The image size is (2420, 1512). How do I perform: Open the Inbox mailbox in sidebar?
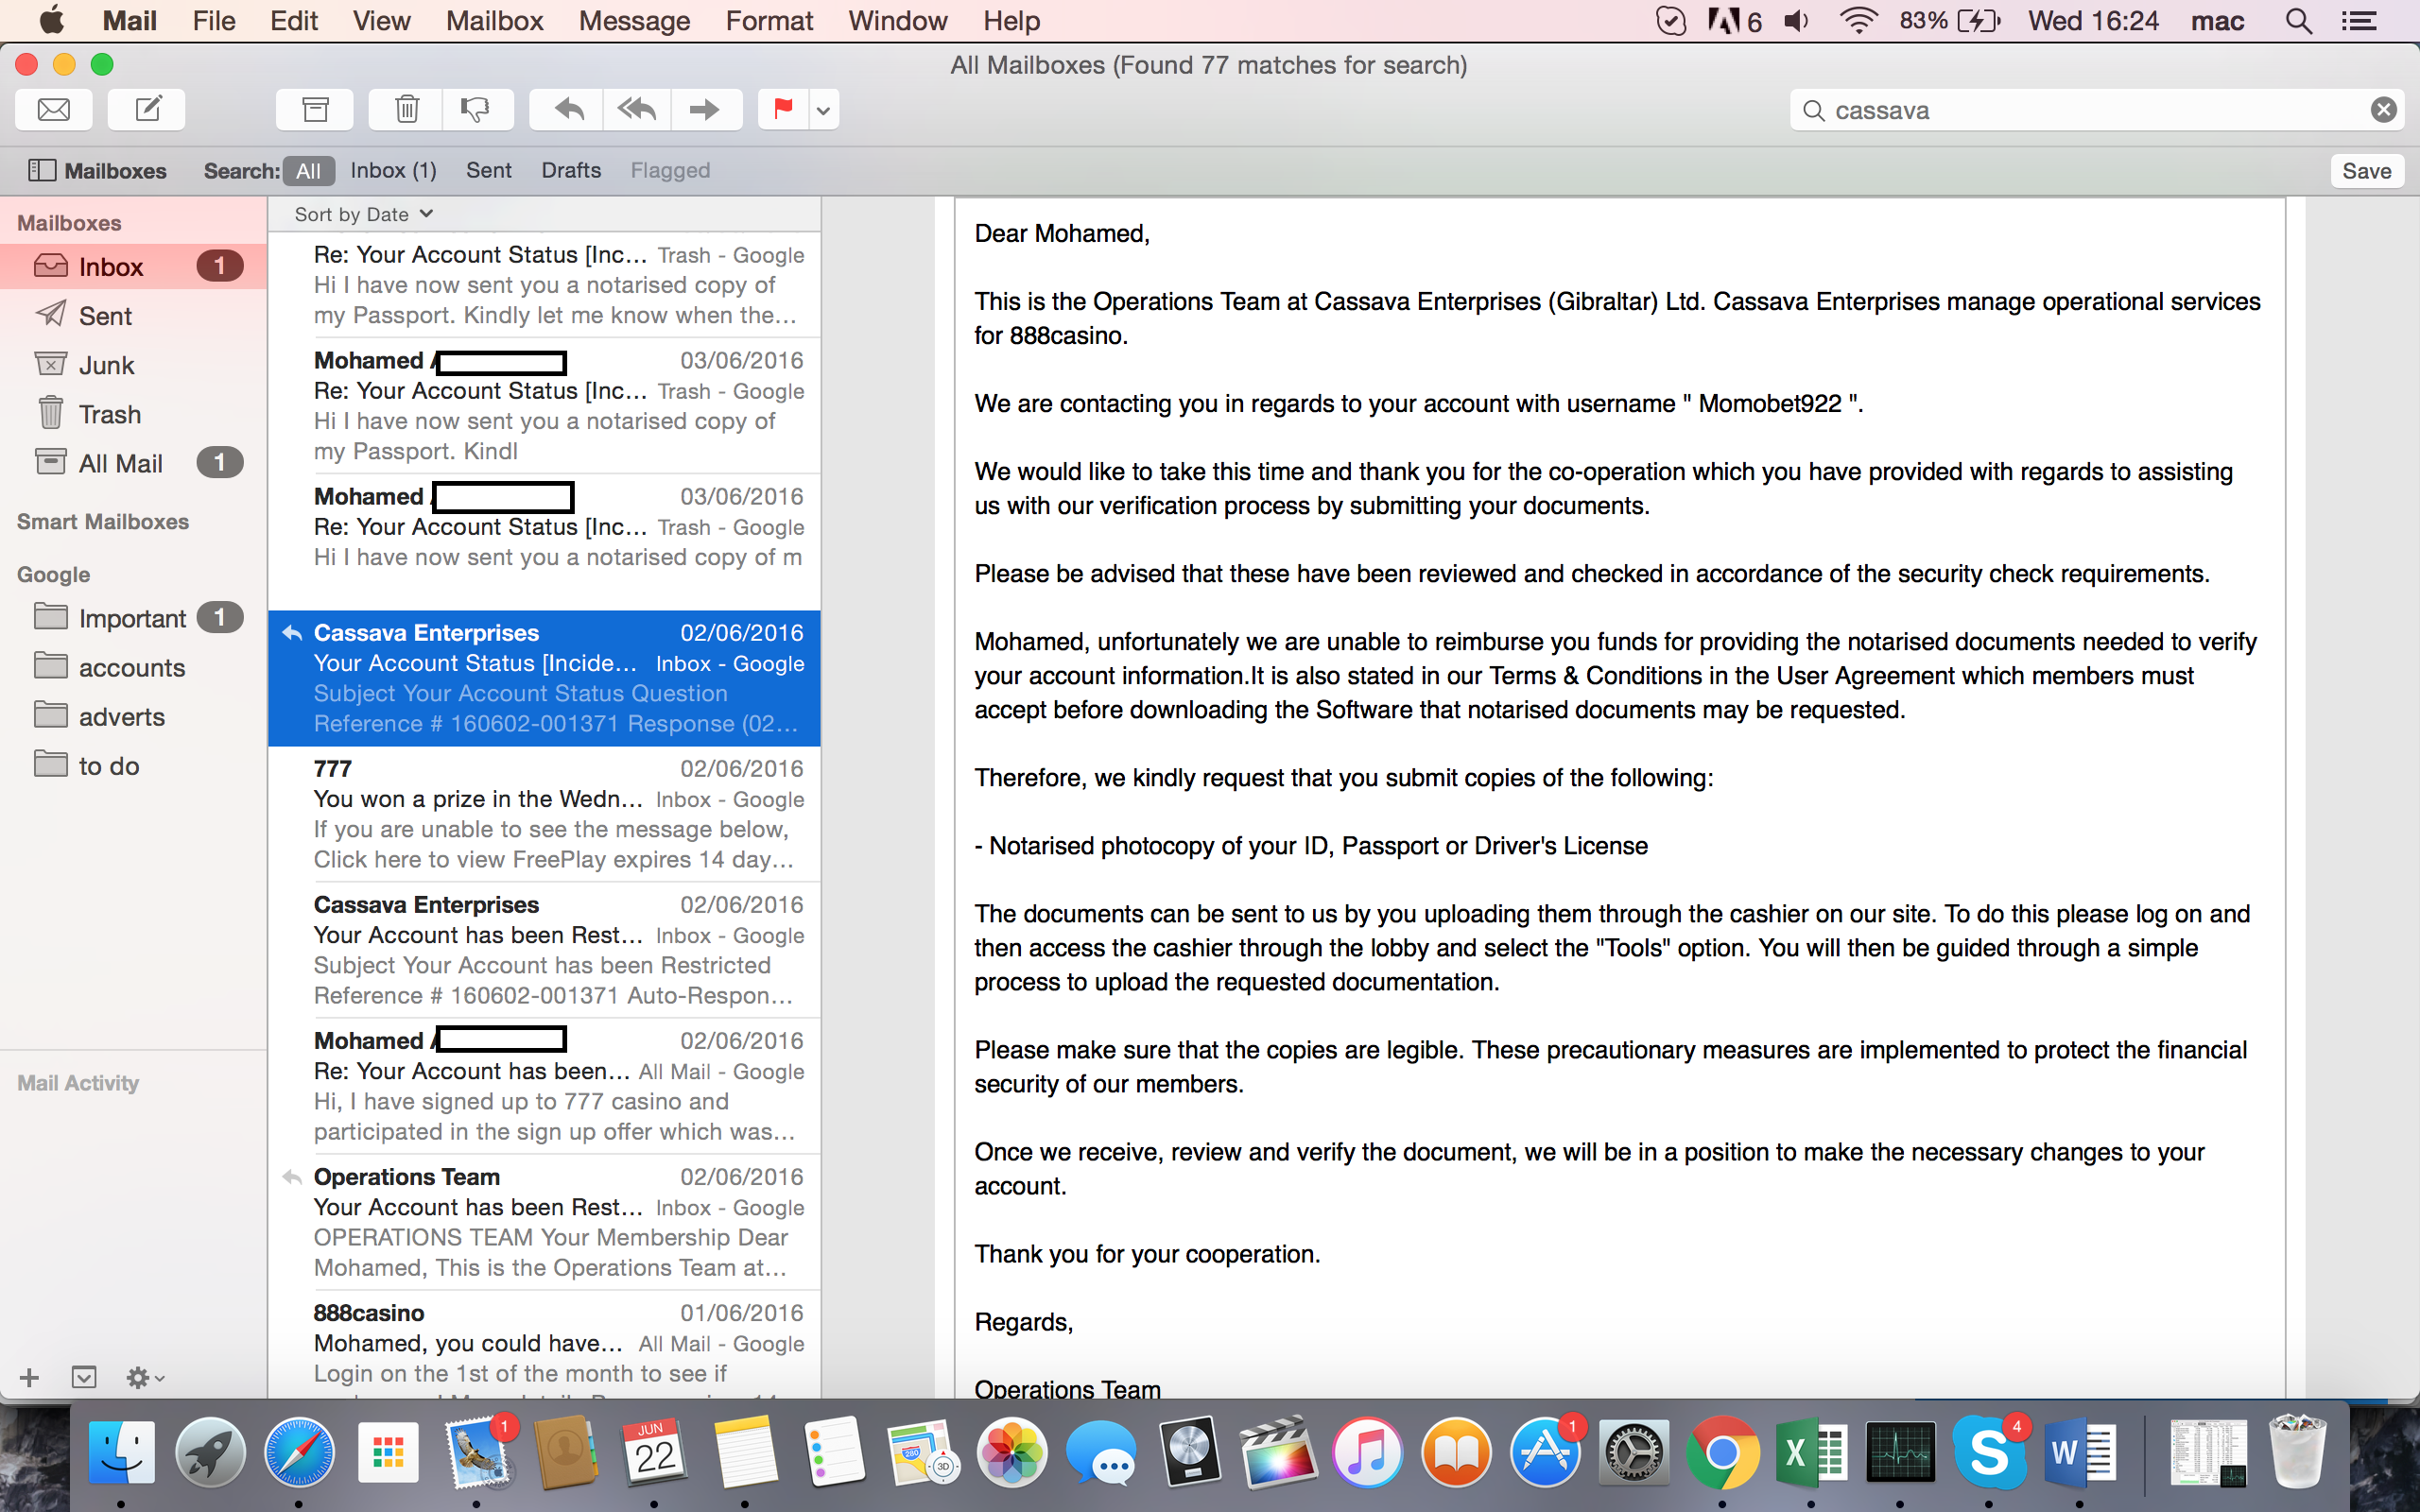[x=133, y=267]
